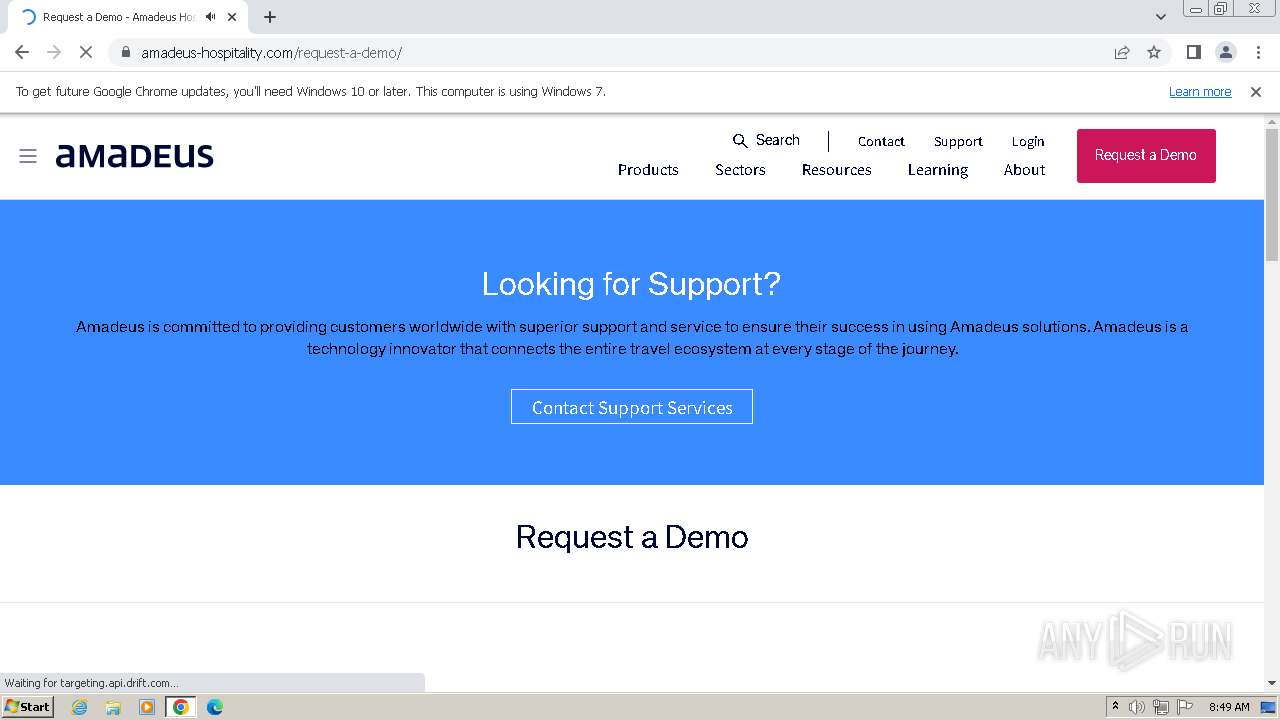Open the Windows Start menu
This screenshot has height=720, width=1280.
click(x=28, y=706)
